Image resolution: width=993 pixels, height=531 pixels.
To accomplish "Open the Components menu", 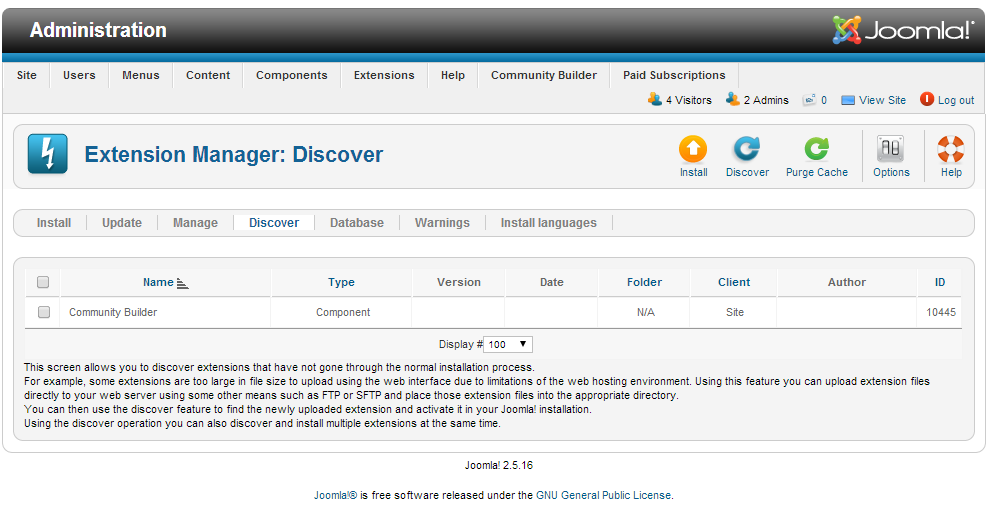I will point(291,75).
